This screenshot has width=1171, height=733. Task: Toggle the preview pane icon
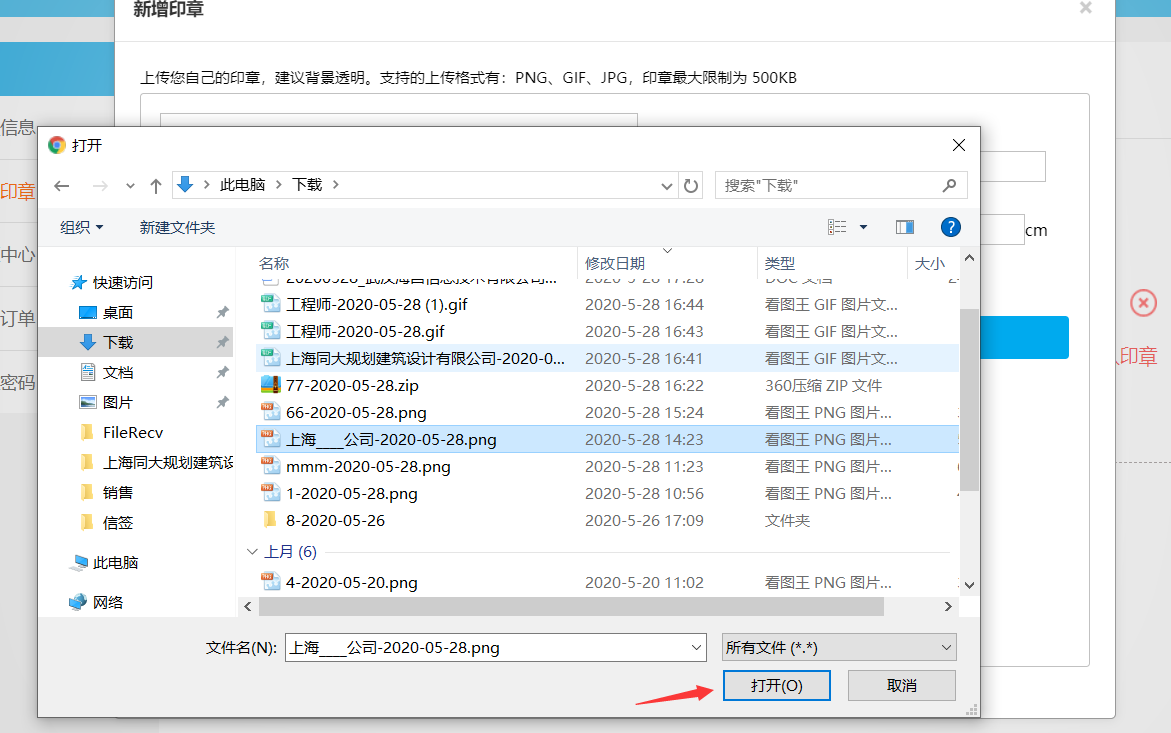tap(905, 227)
